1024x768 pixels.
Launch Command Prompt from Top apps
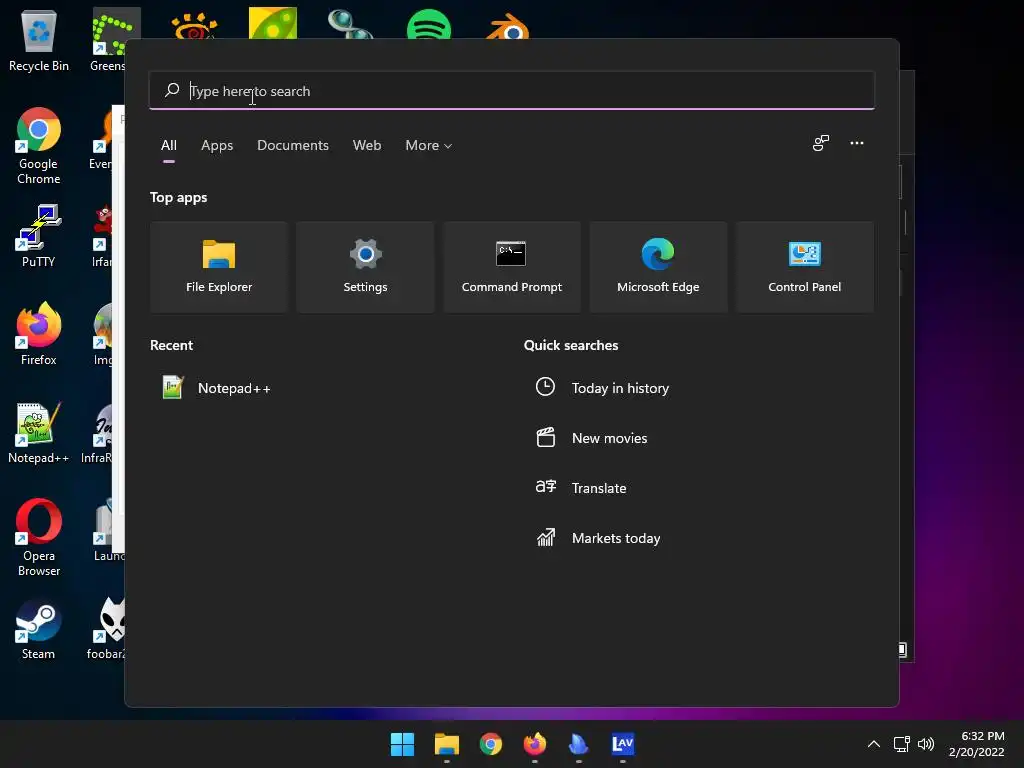[x=511, y=267]
